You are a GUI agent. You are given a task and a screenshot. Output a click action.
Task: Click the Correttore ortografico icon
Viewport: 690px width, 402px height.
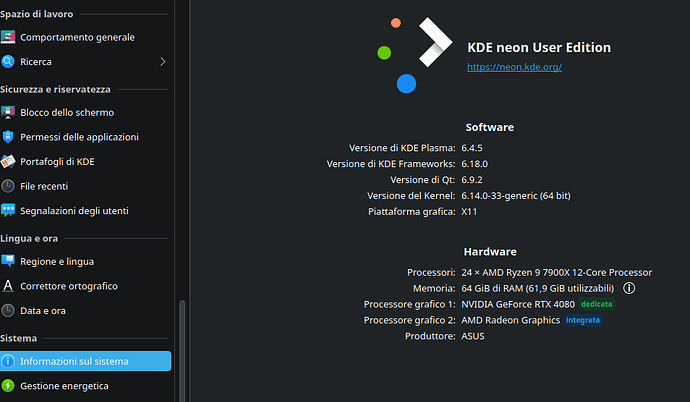point(8,286)
